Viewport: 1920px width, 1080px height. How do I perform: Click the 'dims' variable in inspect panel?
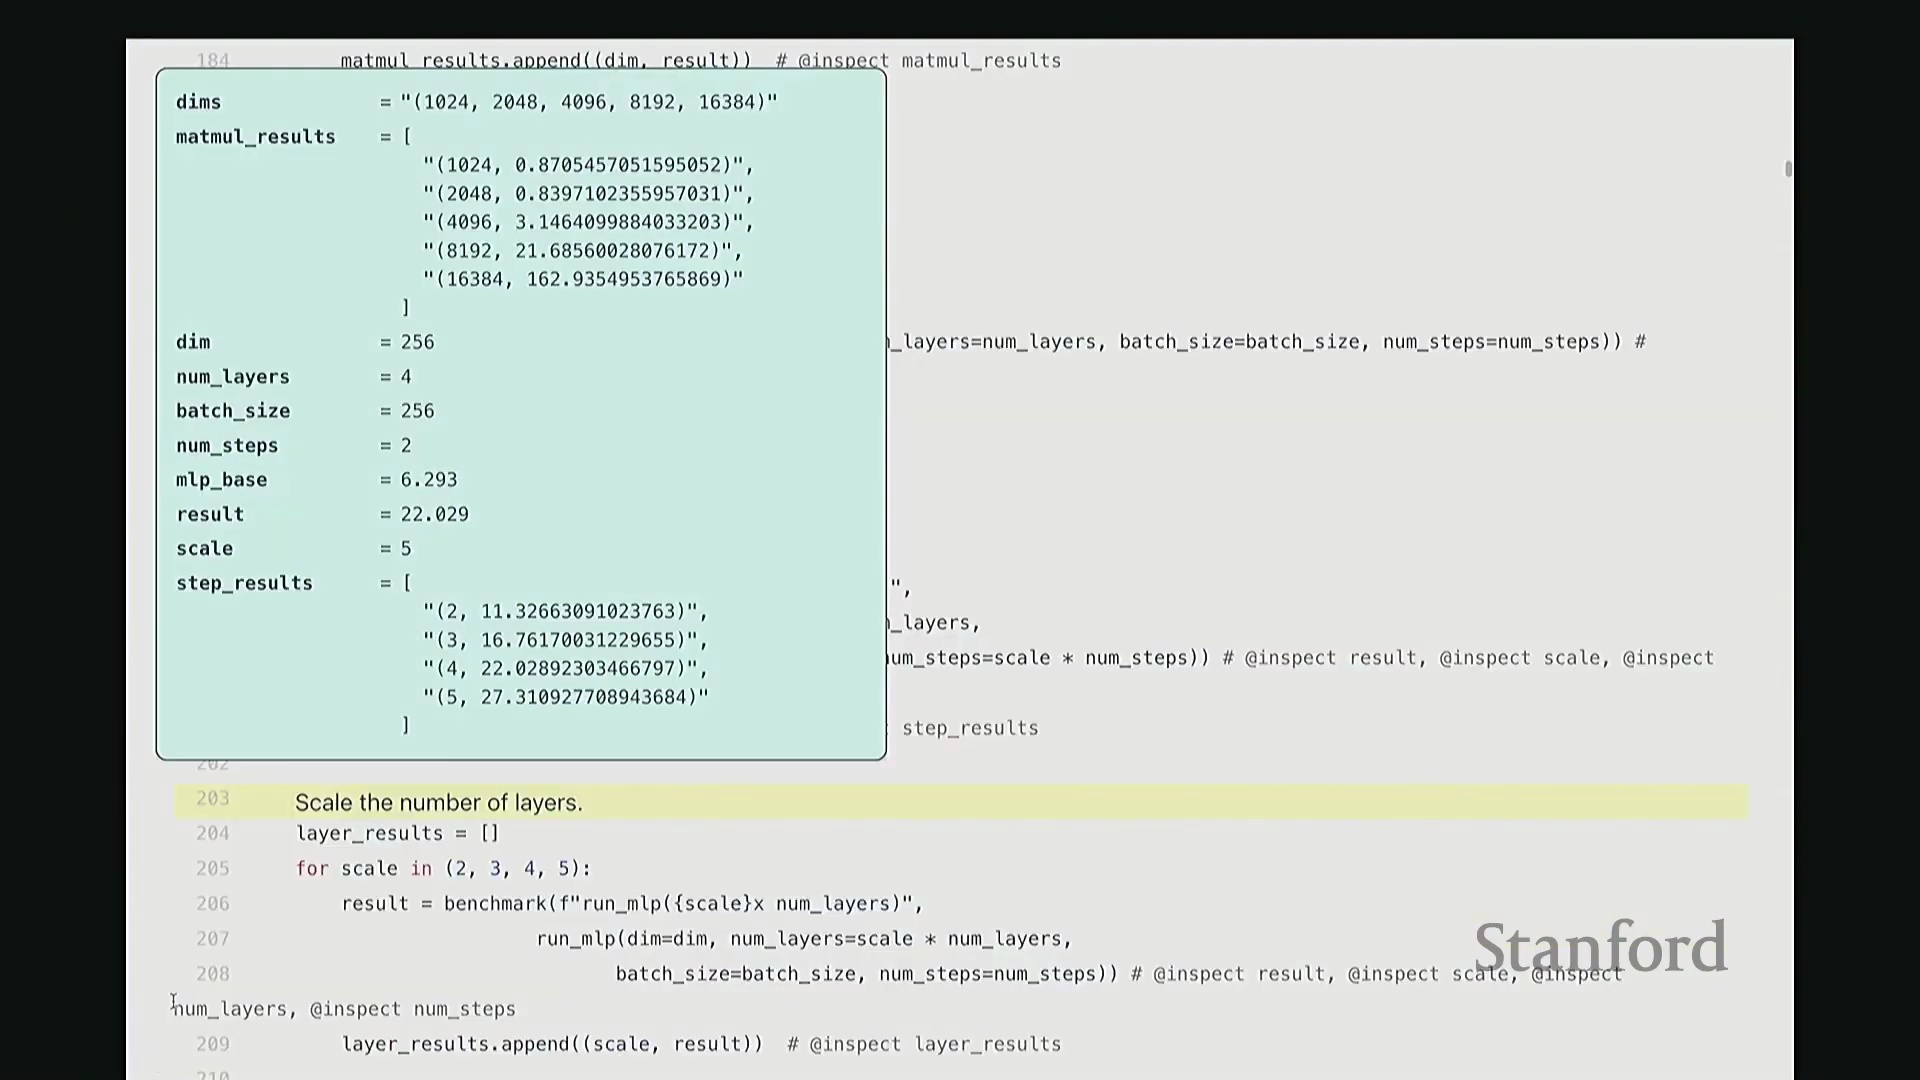tap(198, 102)
